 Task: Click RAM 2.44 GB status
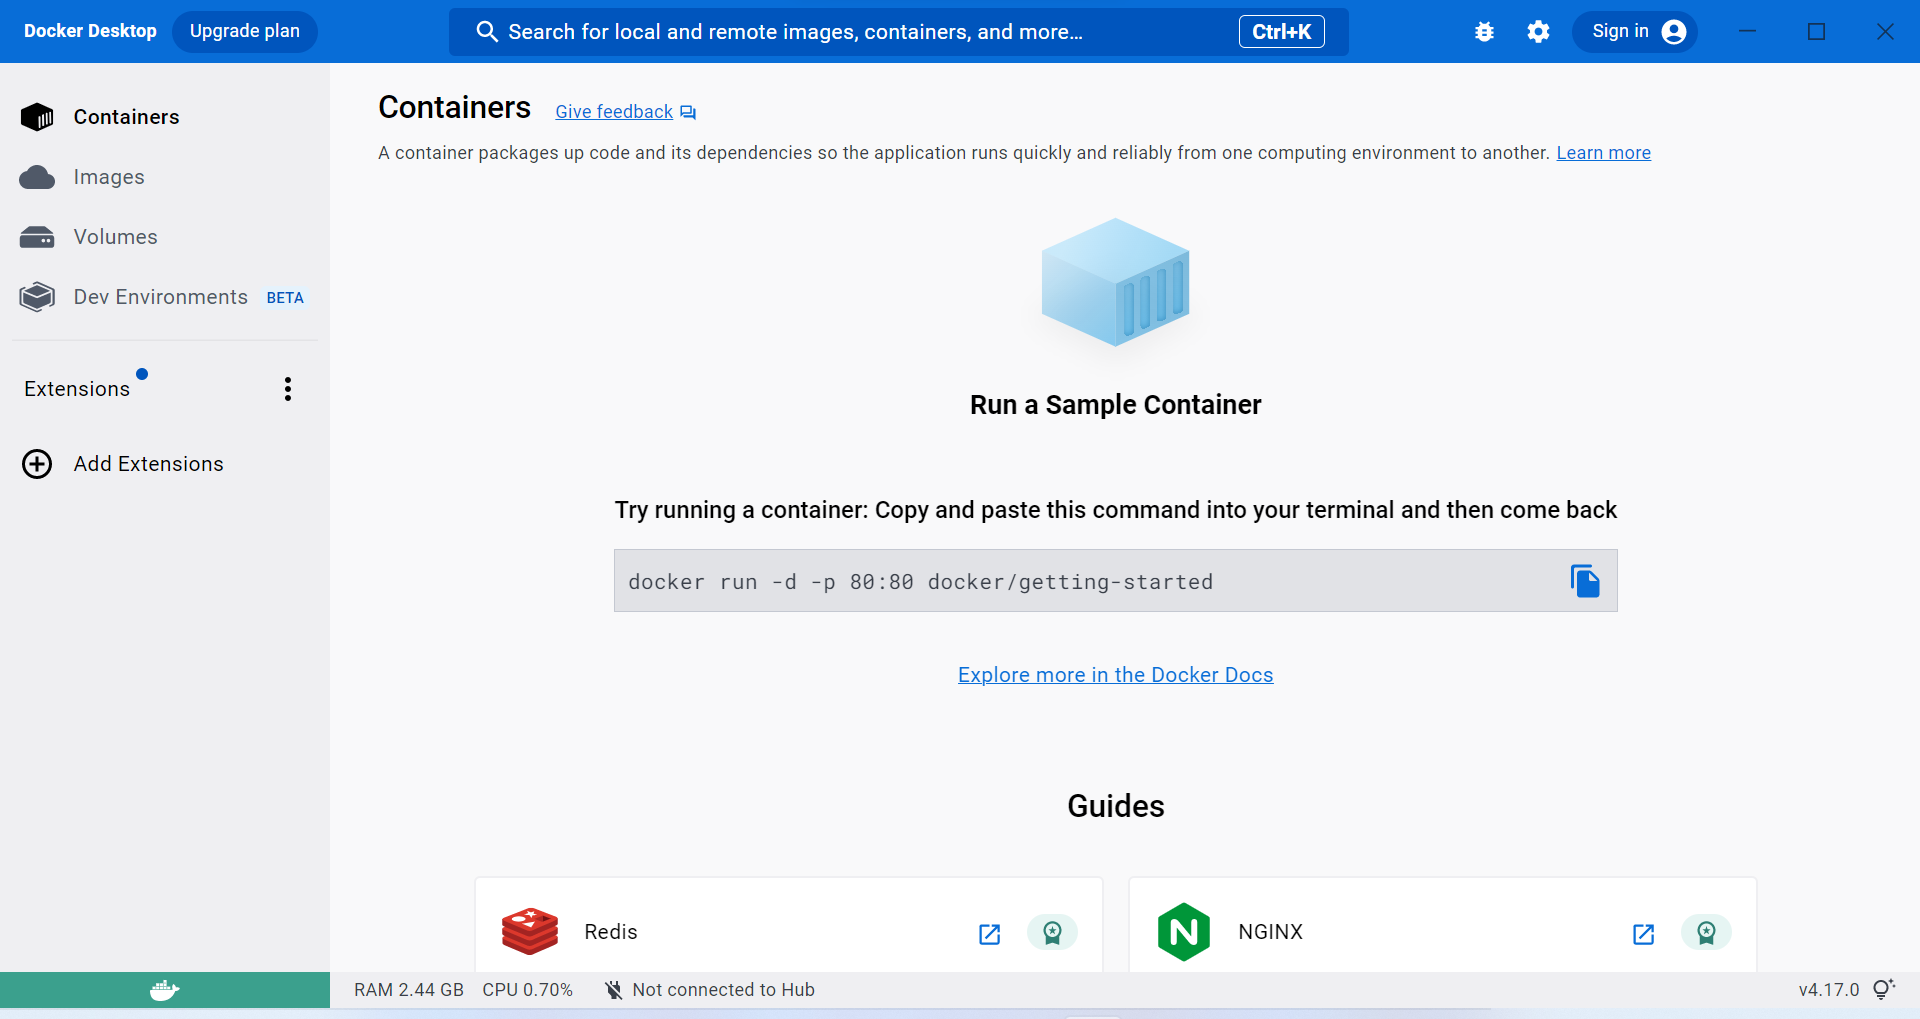point(408,990)
